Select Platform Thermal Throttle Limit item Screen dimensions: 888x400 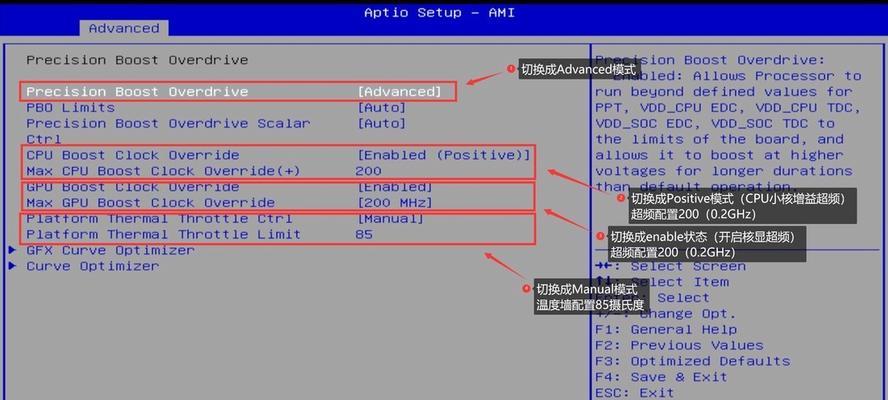pyautogui.click(x=164, y=235)
